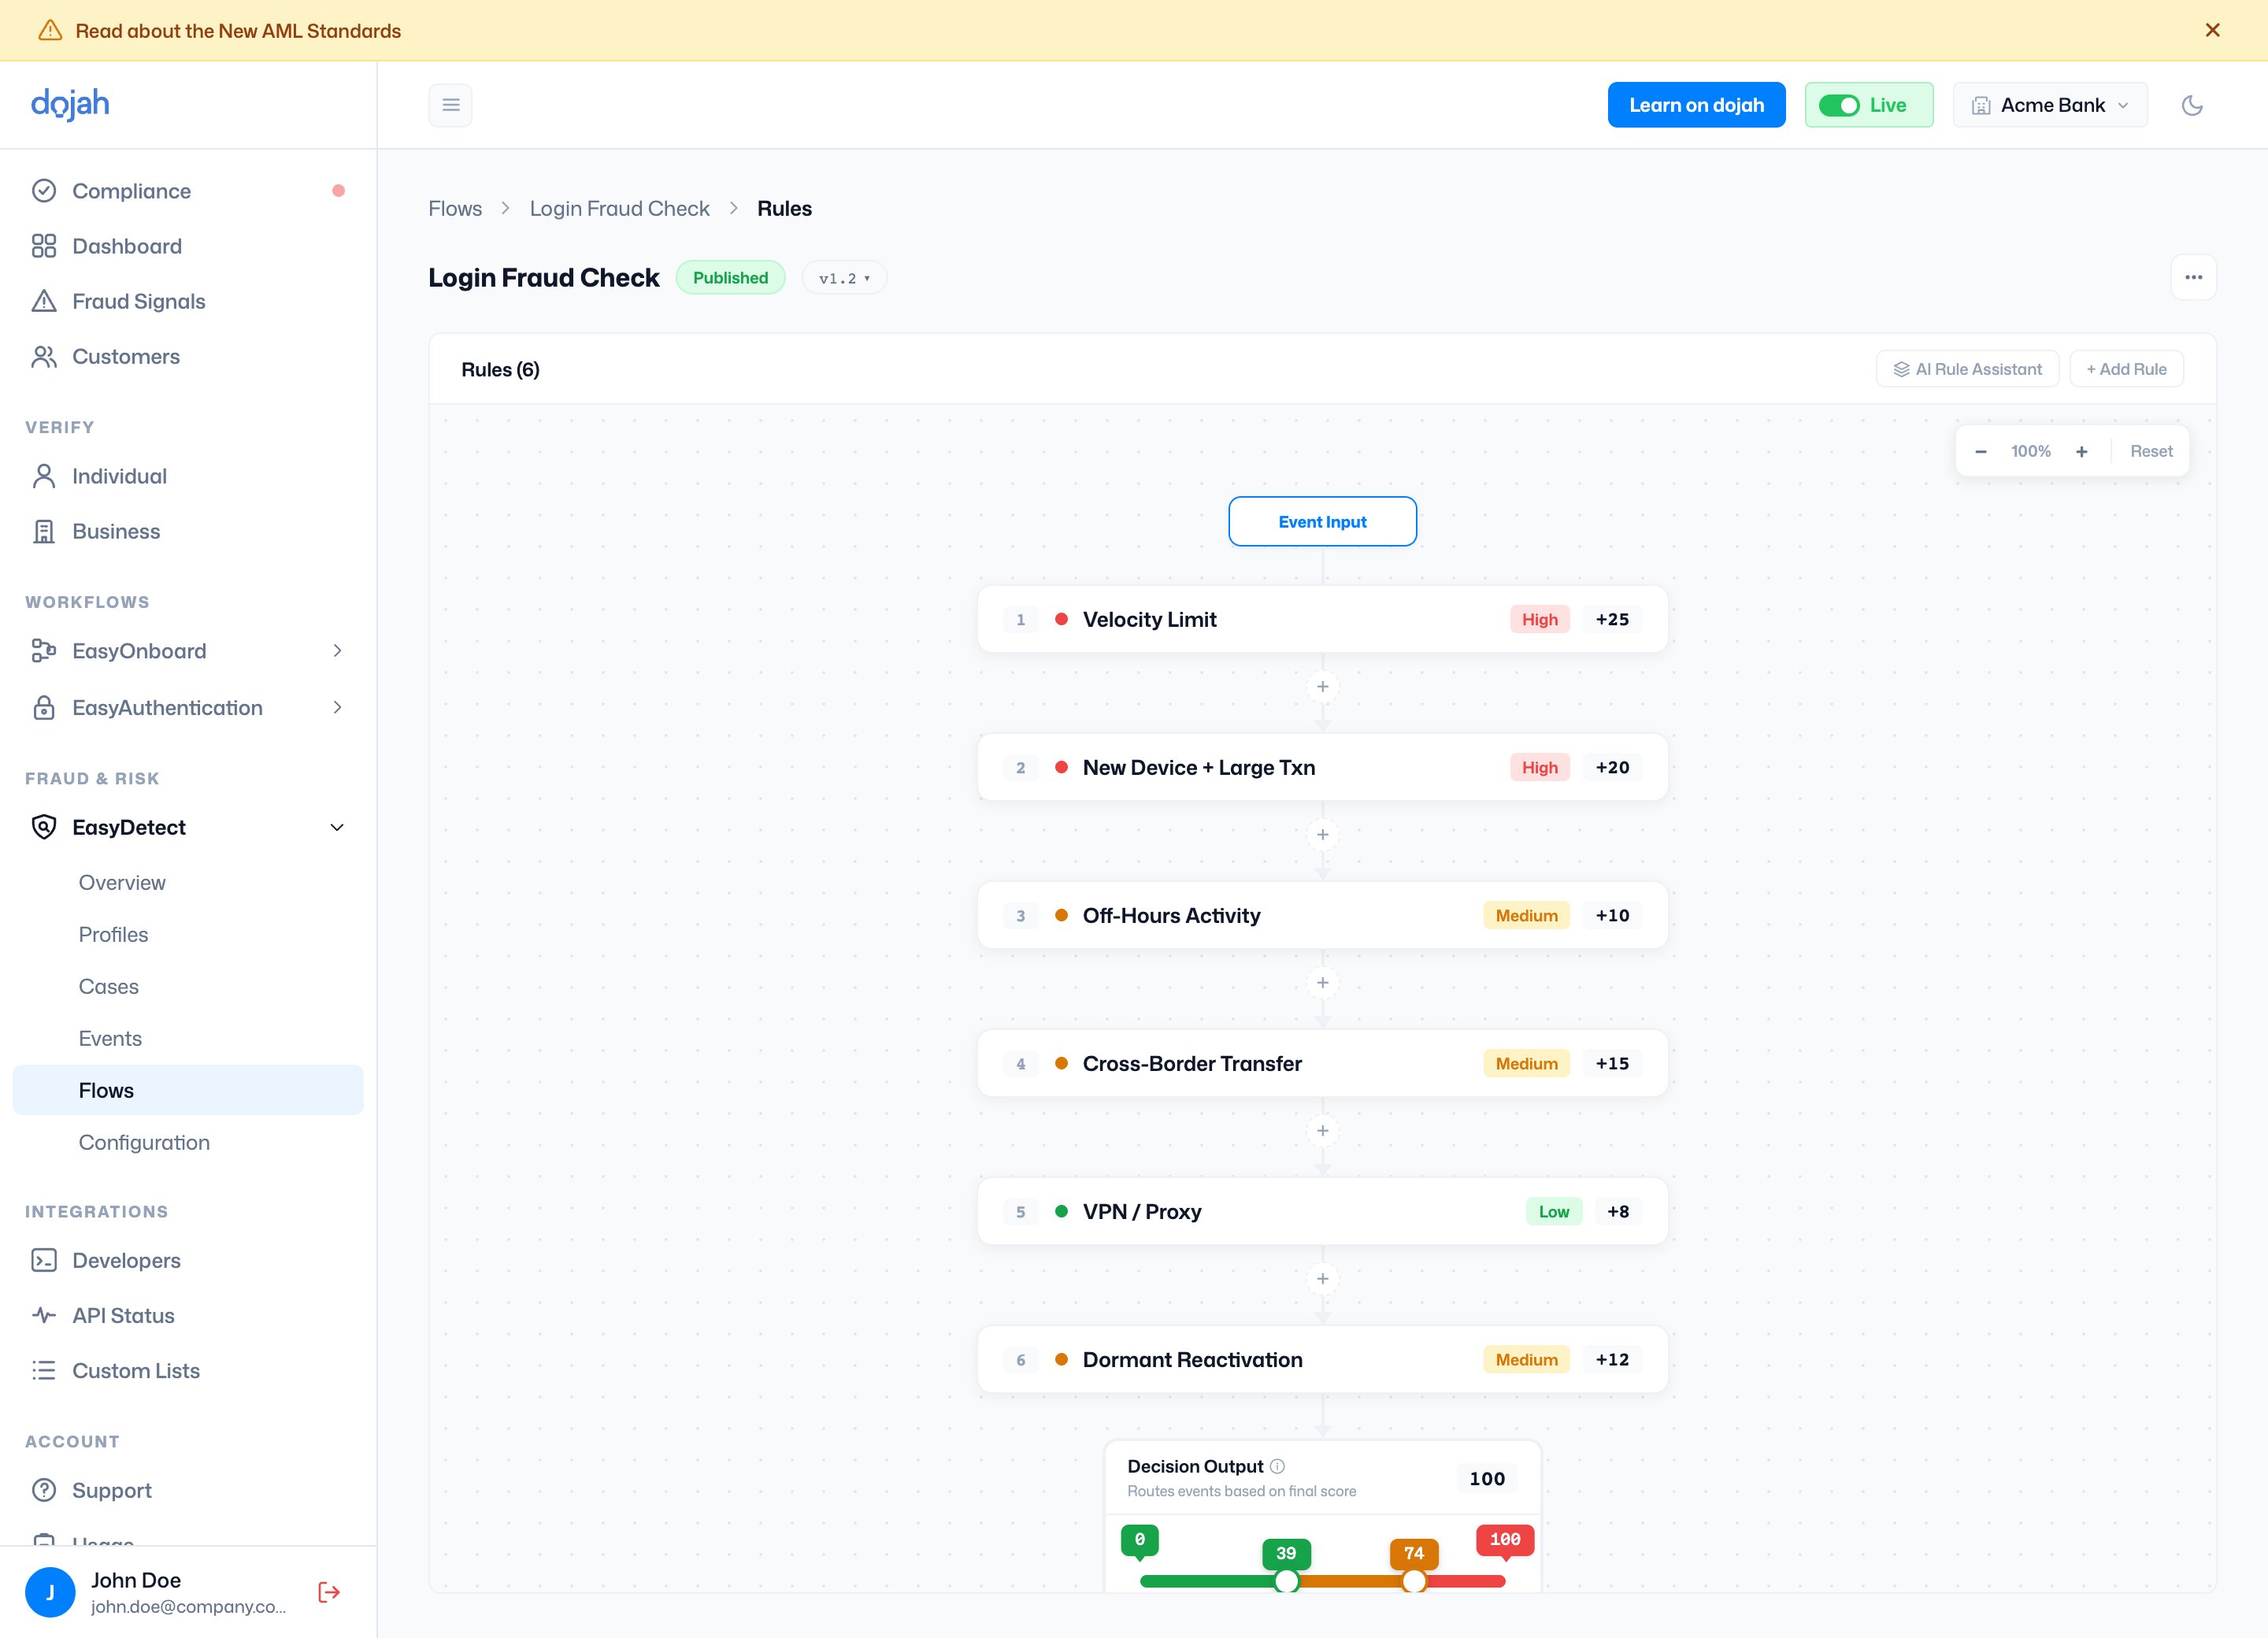2268x1638 pixels.
Task: Go to Login Fraud Check breadcrumb
Action: tap(619, 208)
